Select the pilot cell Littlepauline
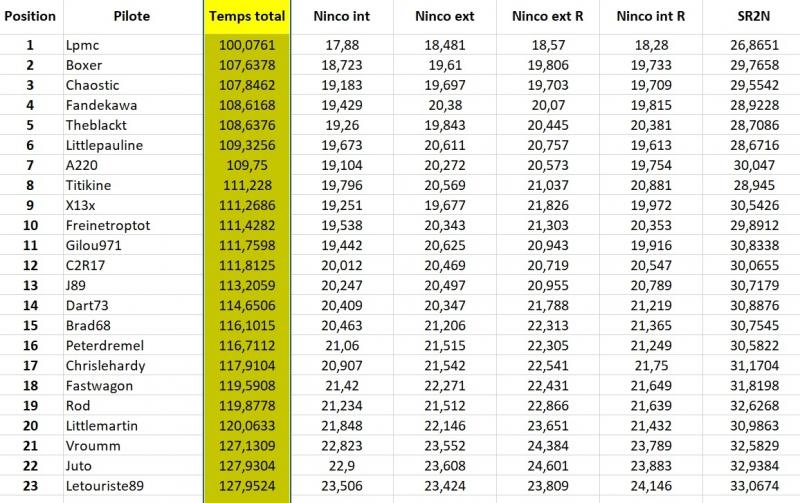This screenshot has width=800, height=503. click(x=132, y=145)
